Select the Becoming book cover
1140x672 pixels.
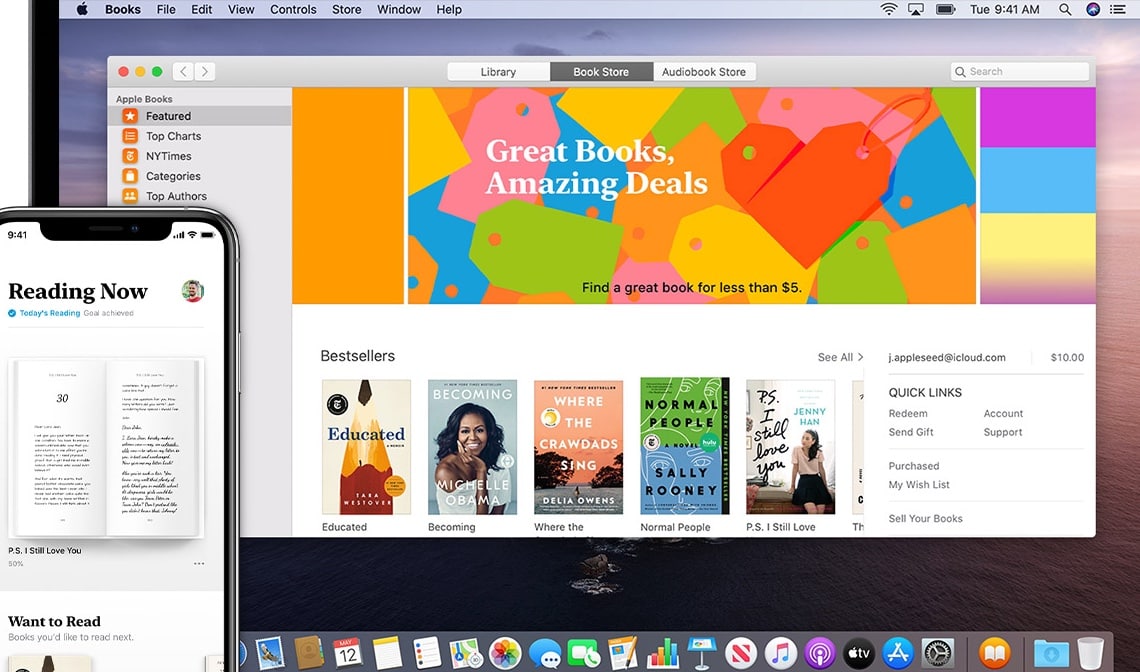click(x=472, y=447)
